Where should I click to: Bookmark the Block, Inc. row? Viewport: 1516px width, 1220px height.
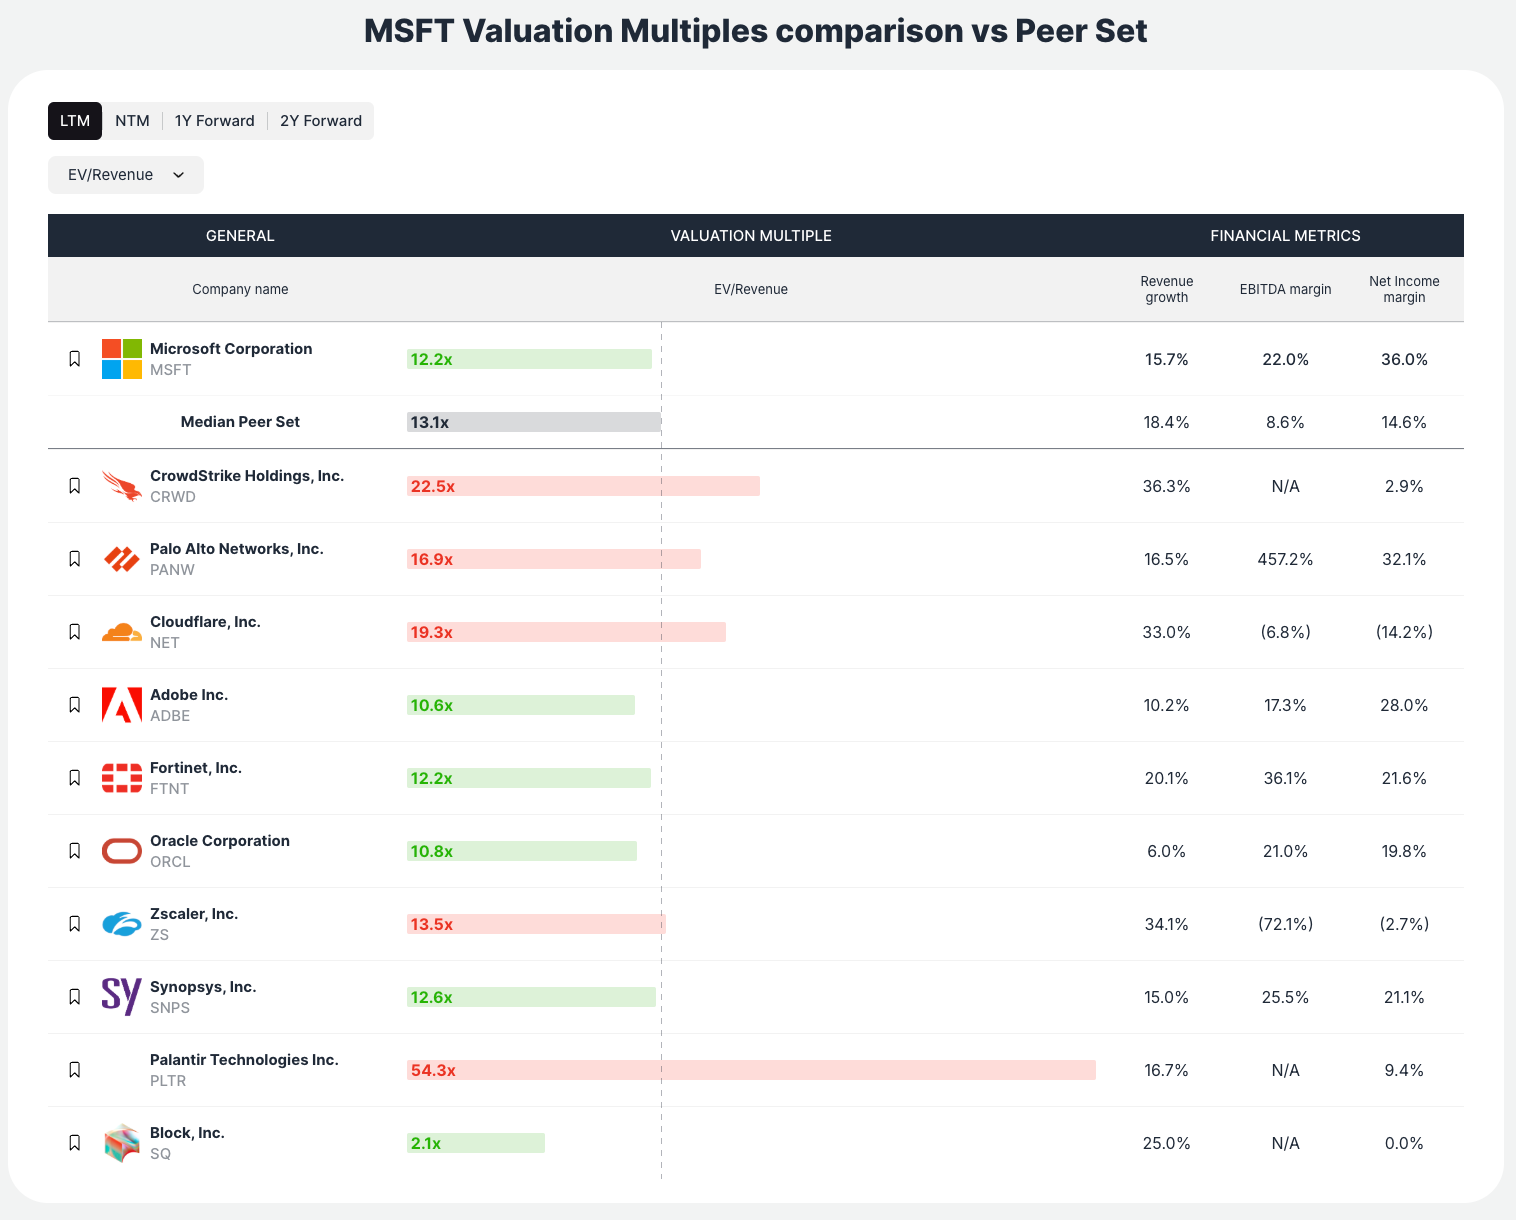click(74, 1142)
